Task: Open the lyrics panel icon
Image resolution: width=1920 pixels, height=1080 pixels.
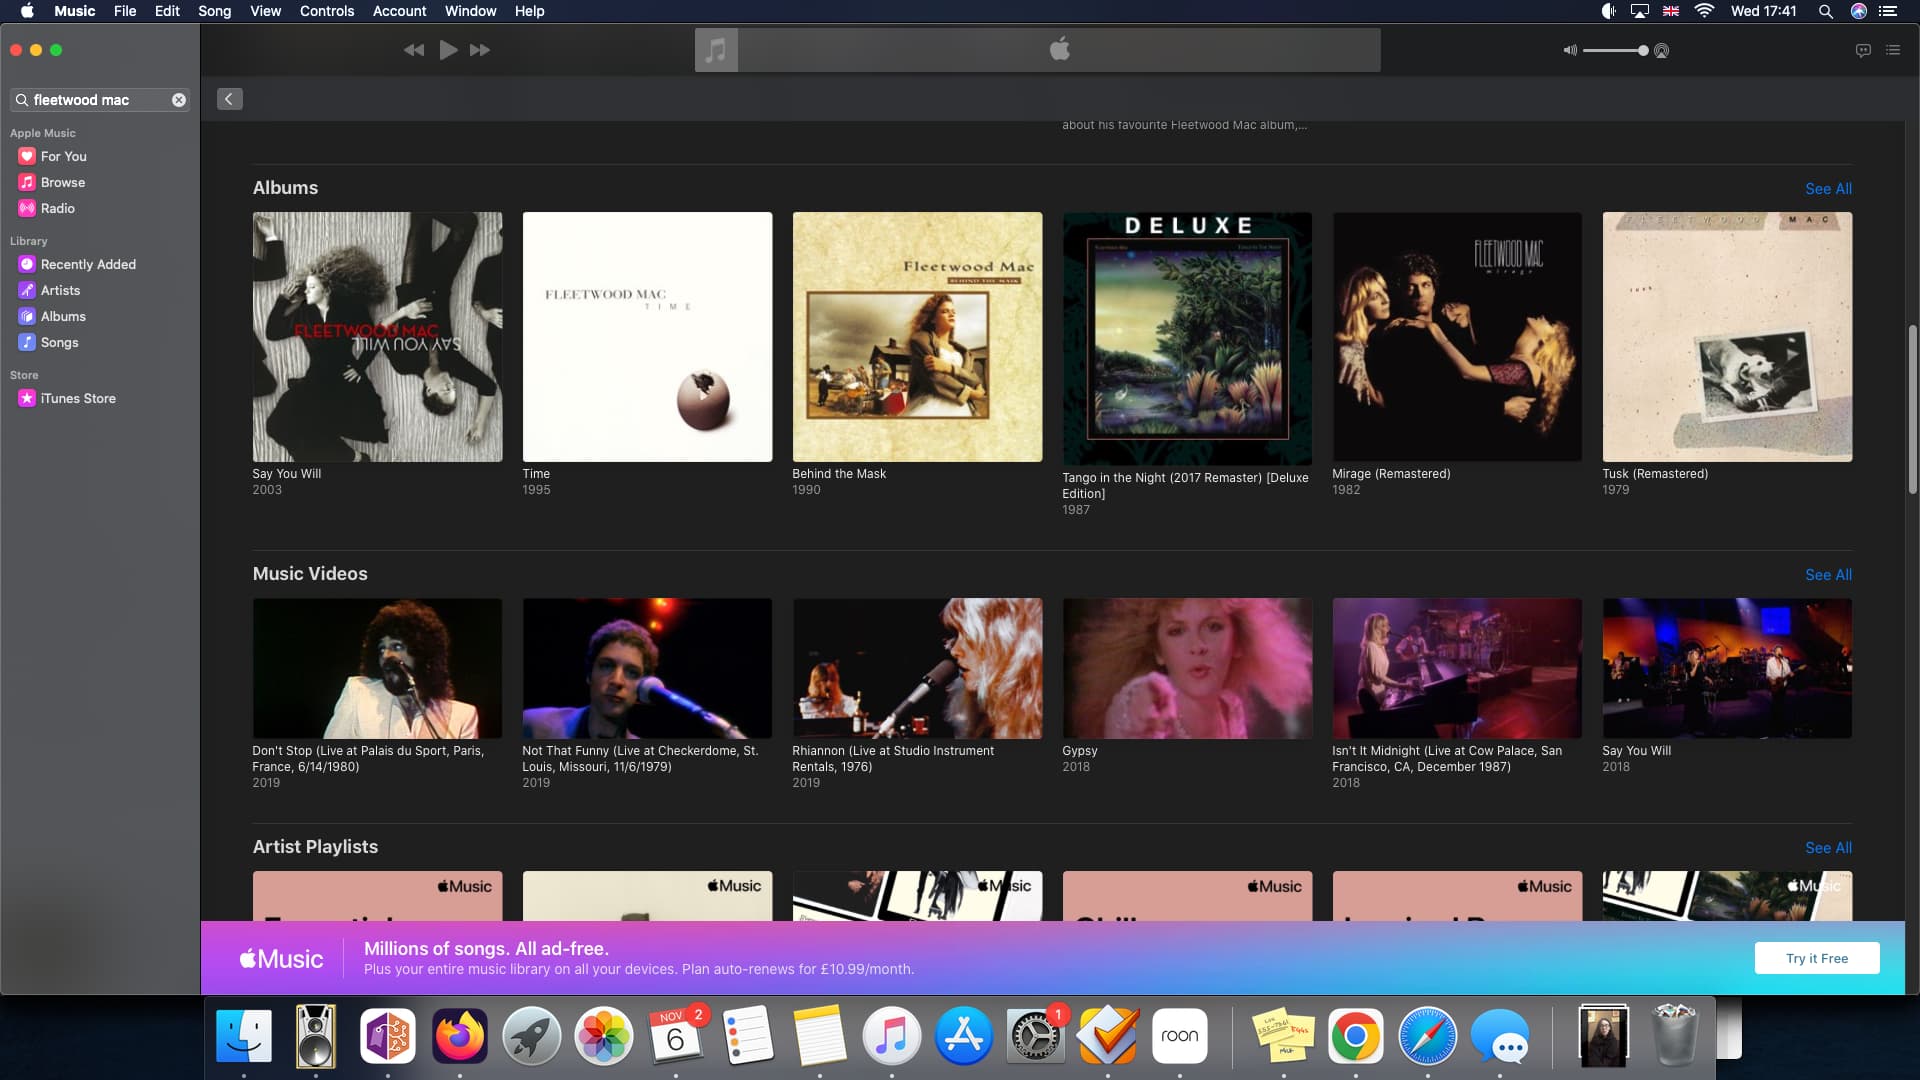Action: click(x=1863, y=50)
